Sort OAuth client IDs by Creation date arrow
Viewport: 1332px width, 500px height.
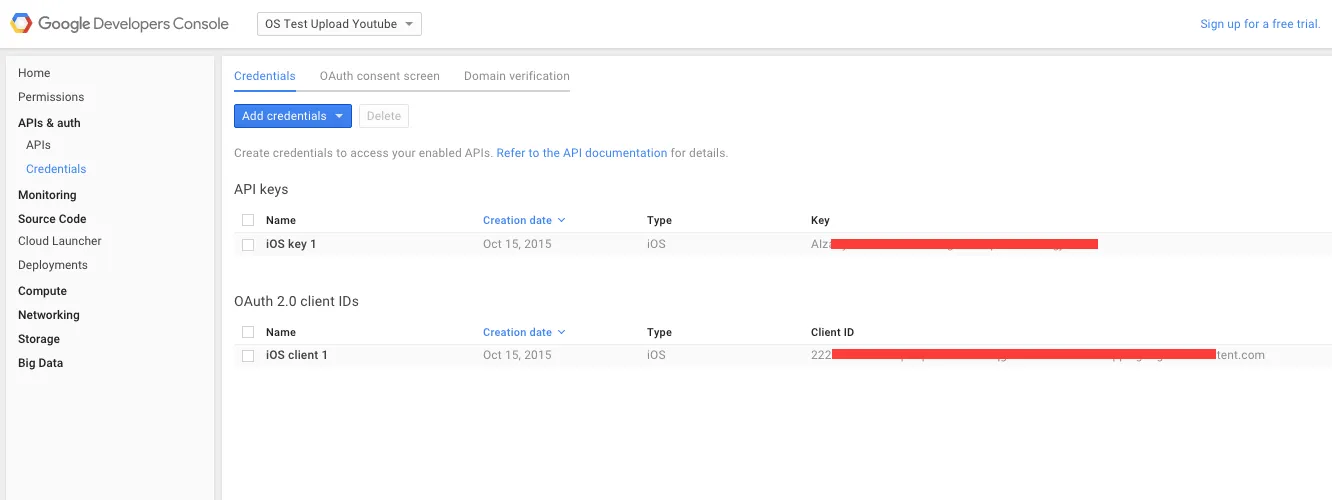(561, 332)
